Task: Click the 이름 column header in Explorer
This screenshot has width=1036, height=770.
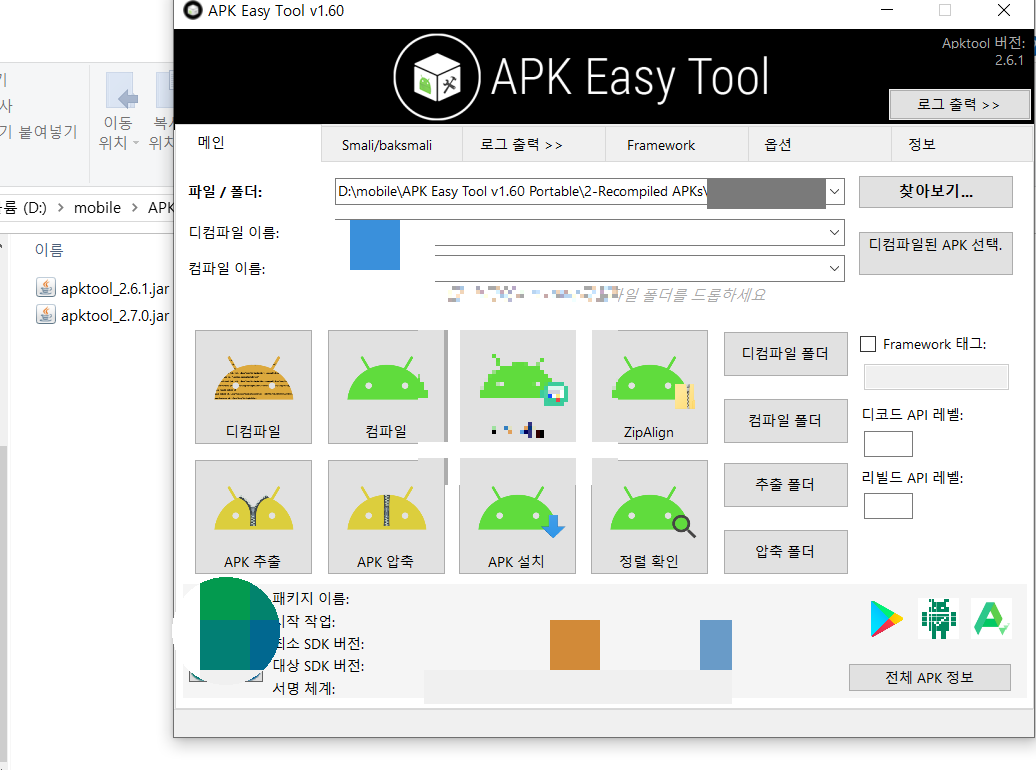Action: pos(49,250)
